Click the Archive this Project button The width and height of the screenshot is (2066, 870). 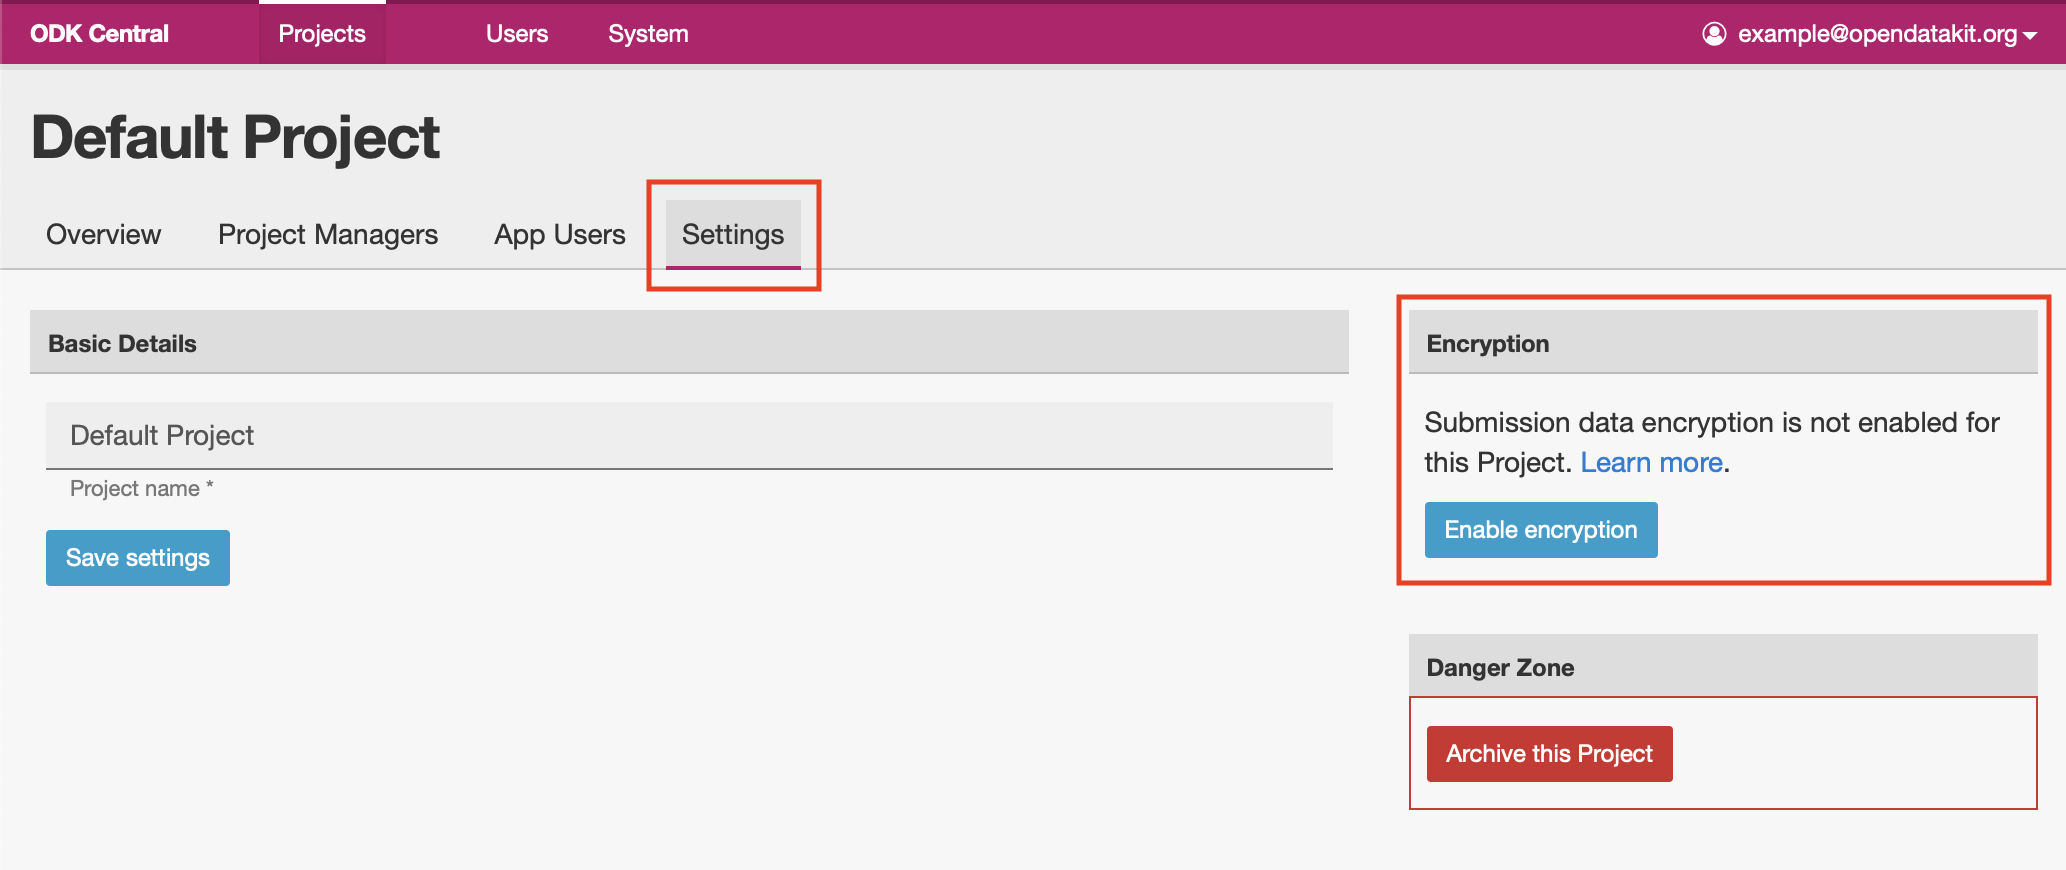pos(1549,753)
